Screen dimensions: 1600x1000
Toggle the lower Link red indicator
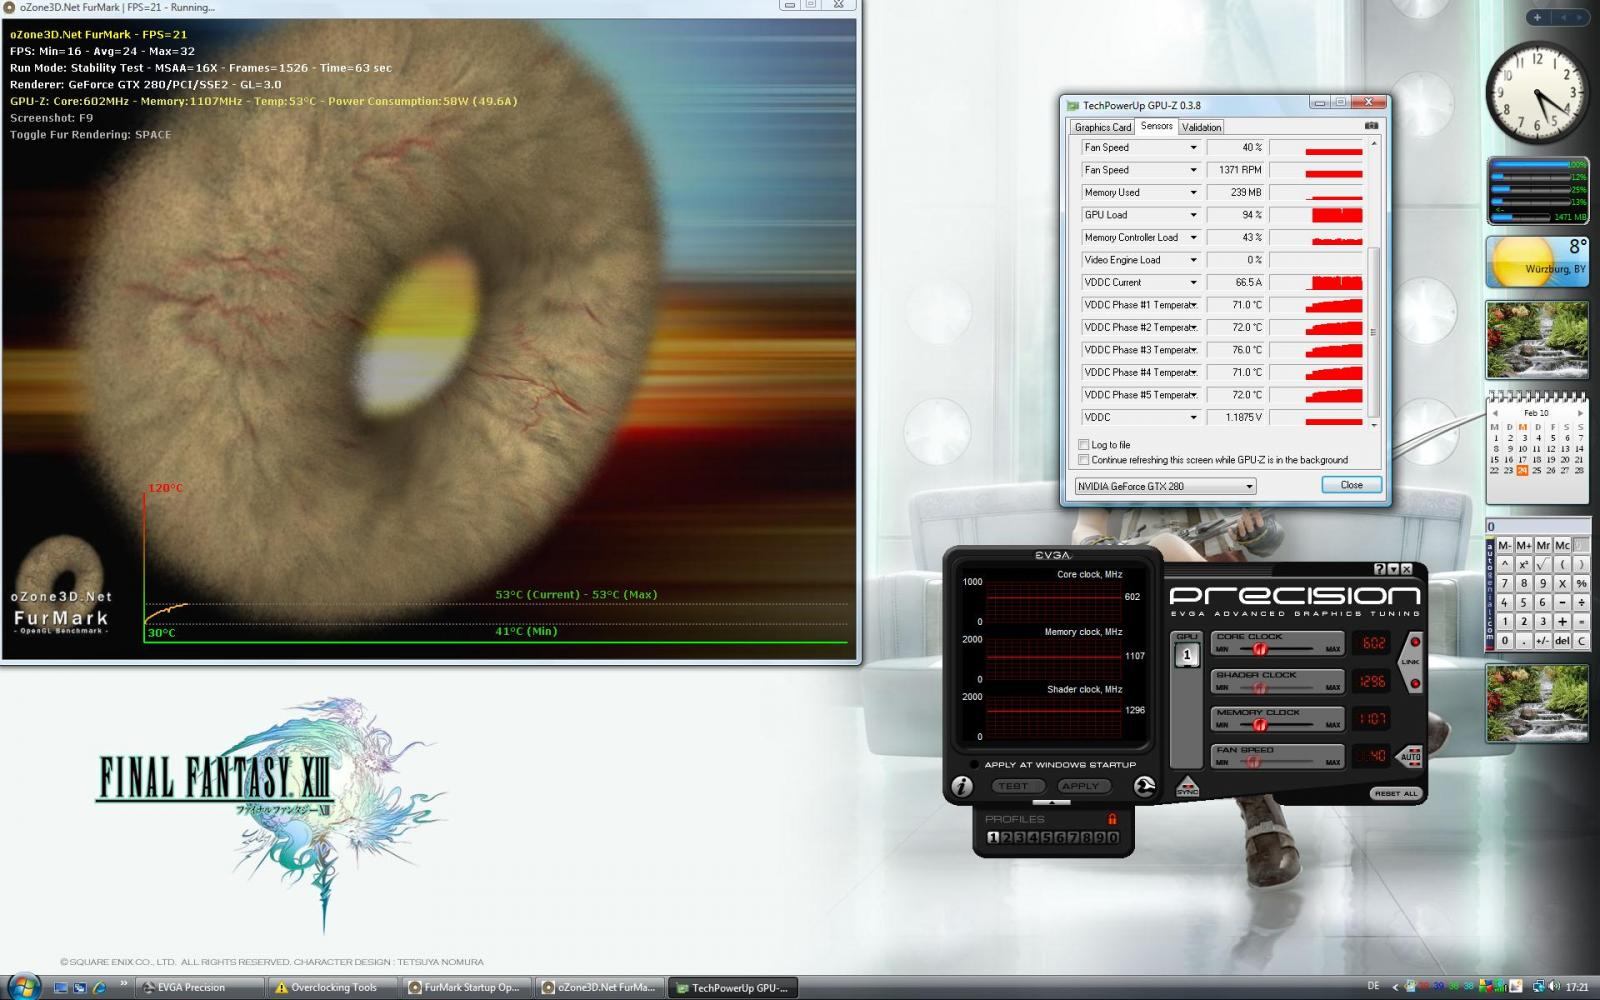click(1415, 684)
